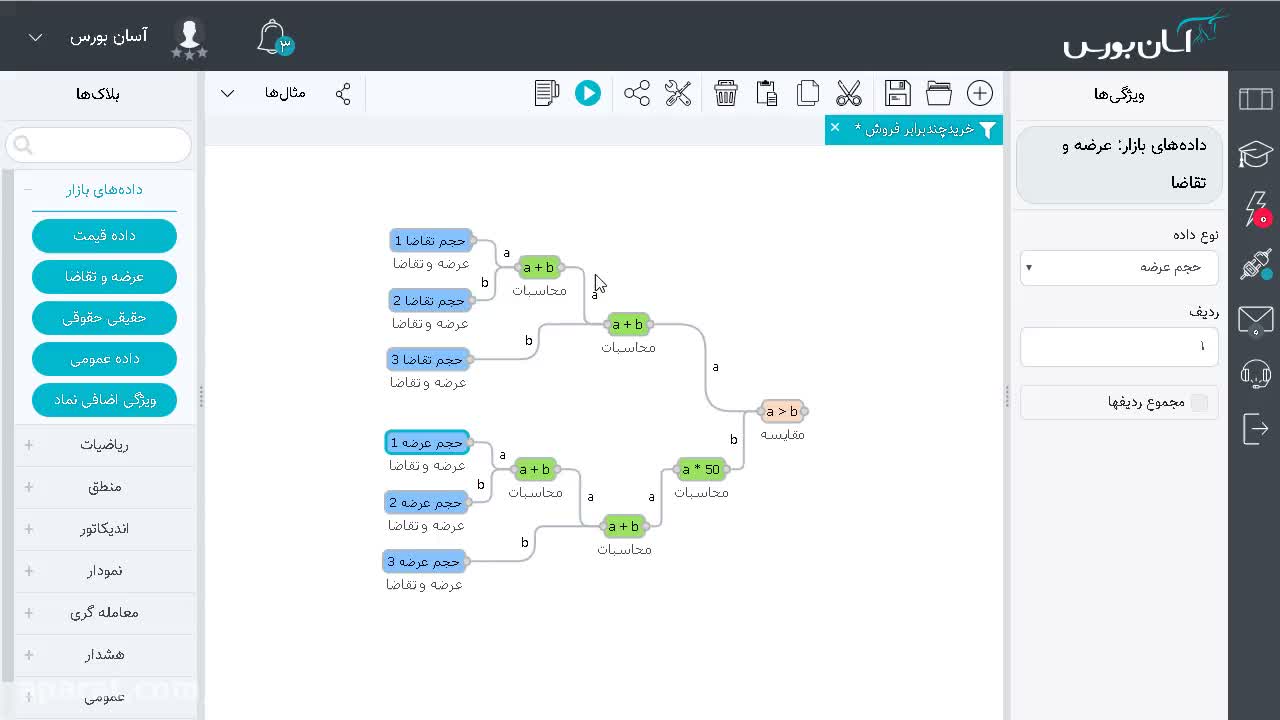Image resolution: width=1280 pixels, height=720 pixels.
Task: Click the ردیف row number input field
Action: (1119, 346)
